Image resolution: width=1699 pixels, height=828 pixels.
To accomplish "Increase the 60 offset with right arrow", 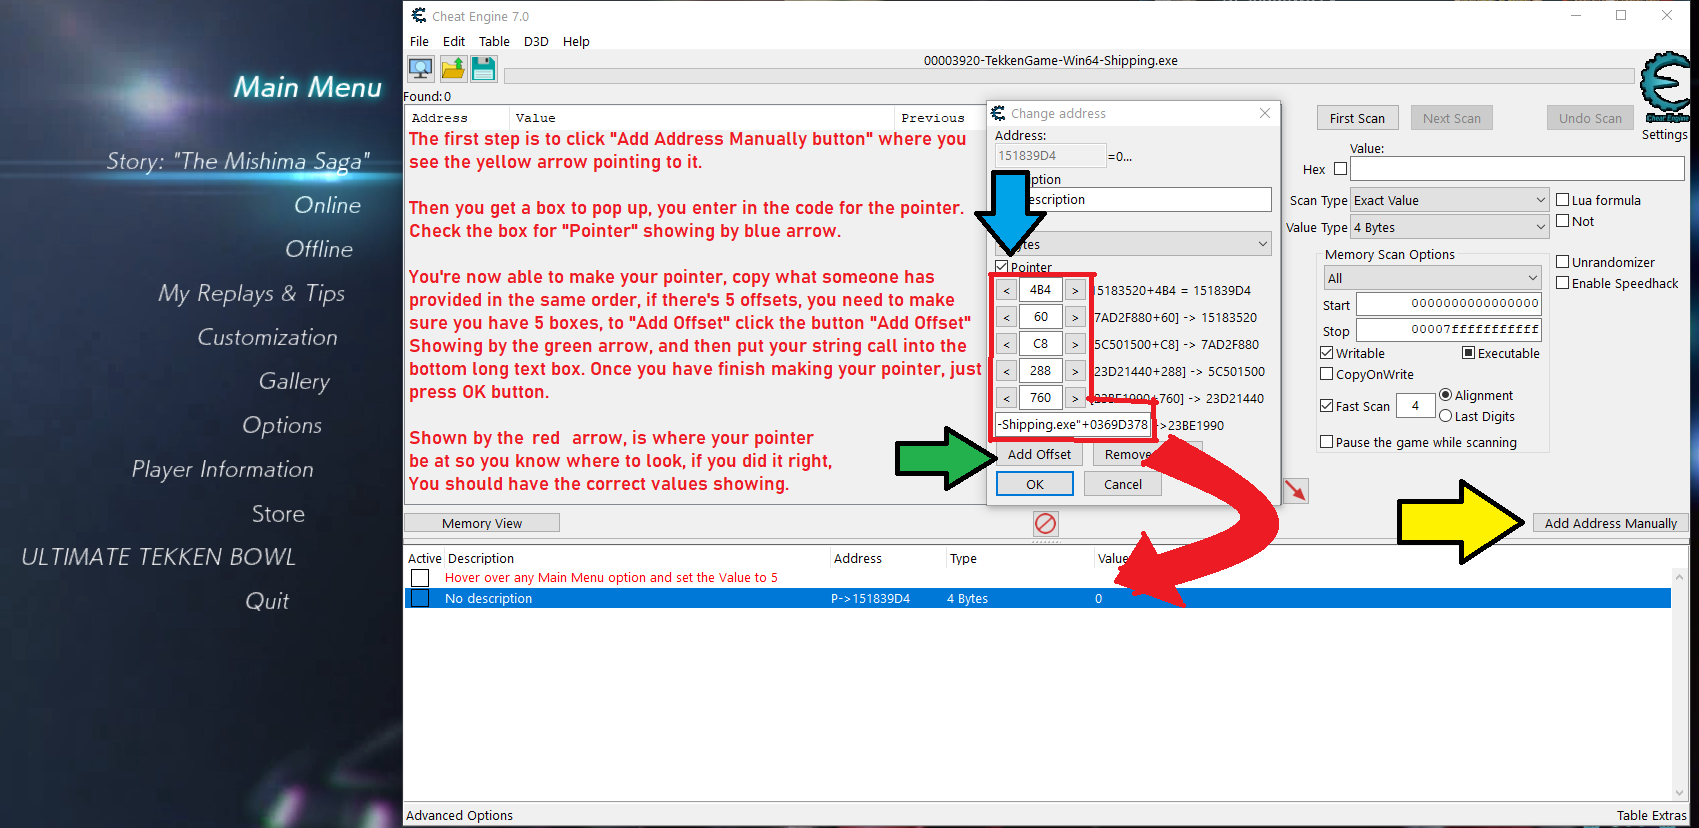I will (1075, 317).
